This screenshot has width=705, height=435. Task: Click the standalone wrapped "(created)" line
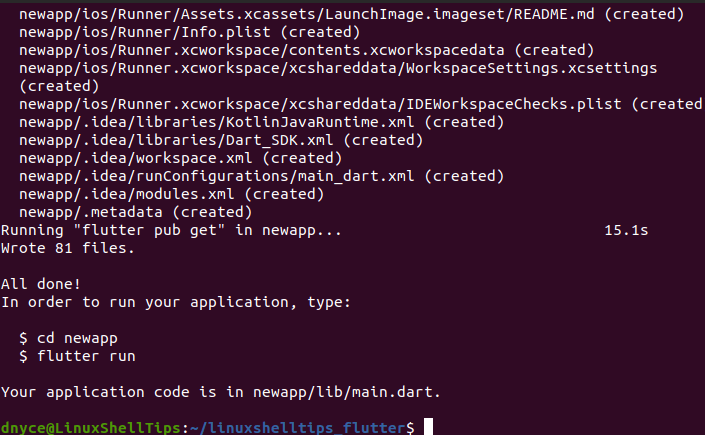[x=59, y=86]
